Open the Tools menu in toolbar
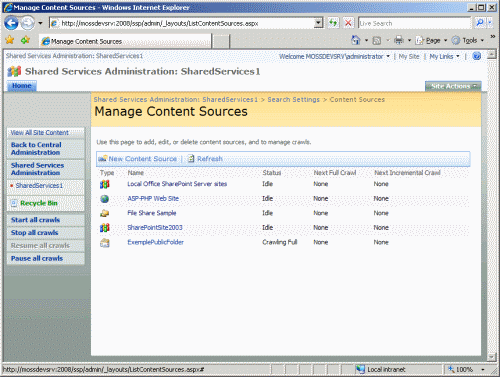Viewport: 500px width, 377px height. pyautogui.click(x=468, y=41)
